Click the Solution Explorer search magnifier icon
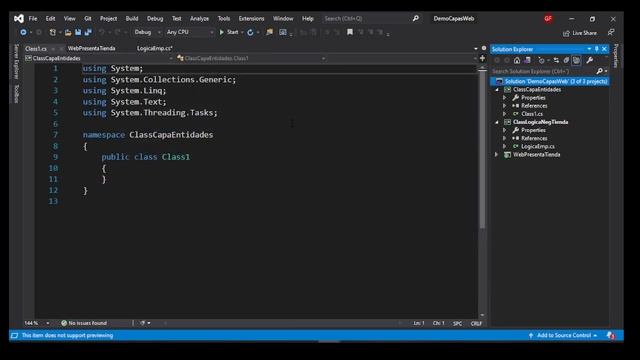 click(x=599, y=71)
